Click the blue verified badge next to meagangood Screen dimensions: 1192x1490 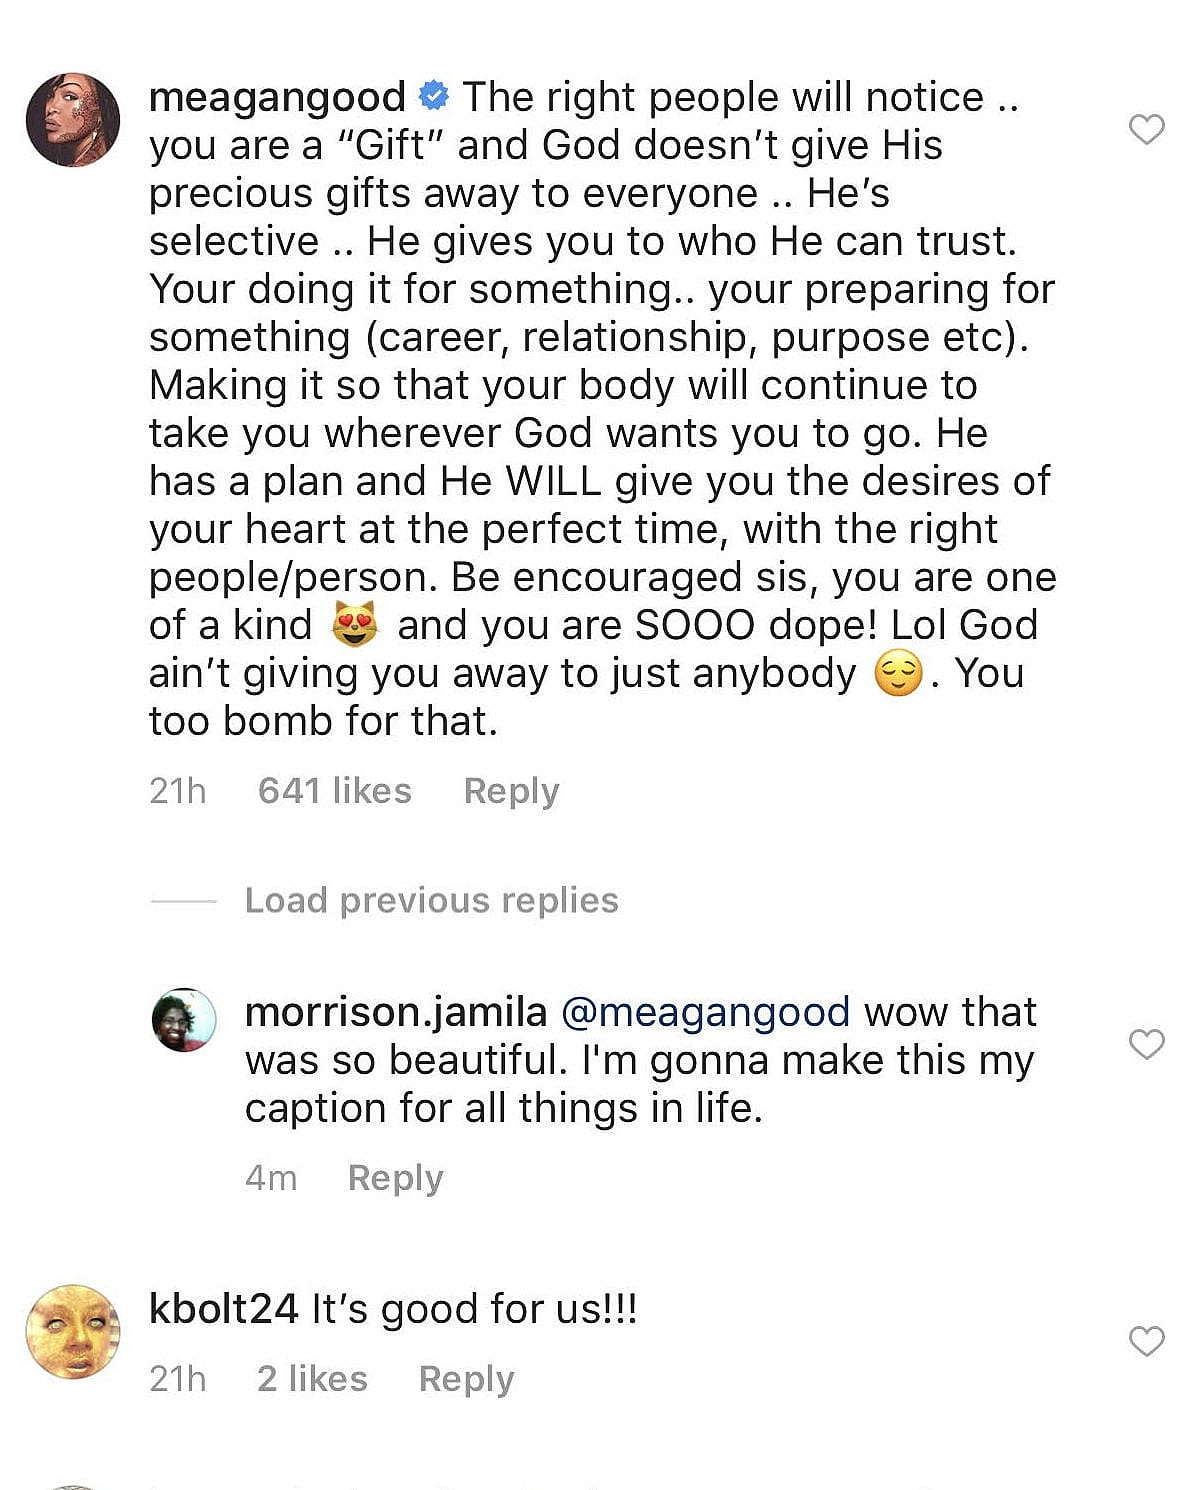coord(432,96)
